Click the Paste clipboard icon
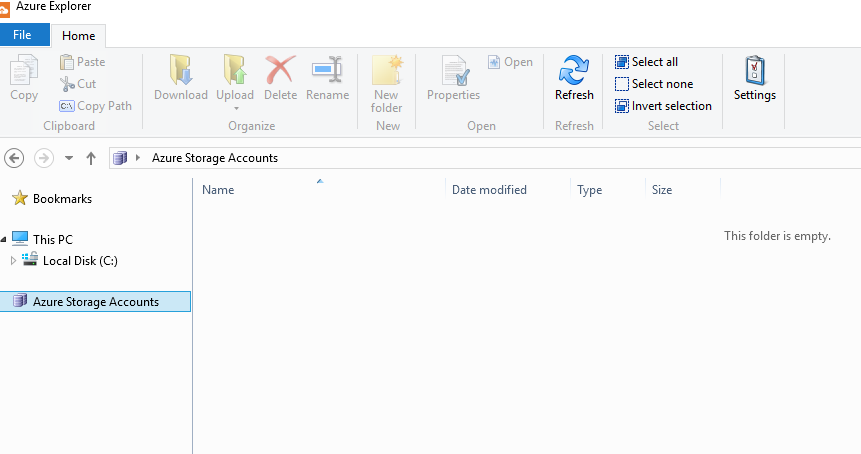This screenshot has height=454, width=861. coord(66,62)
